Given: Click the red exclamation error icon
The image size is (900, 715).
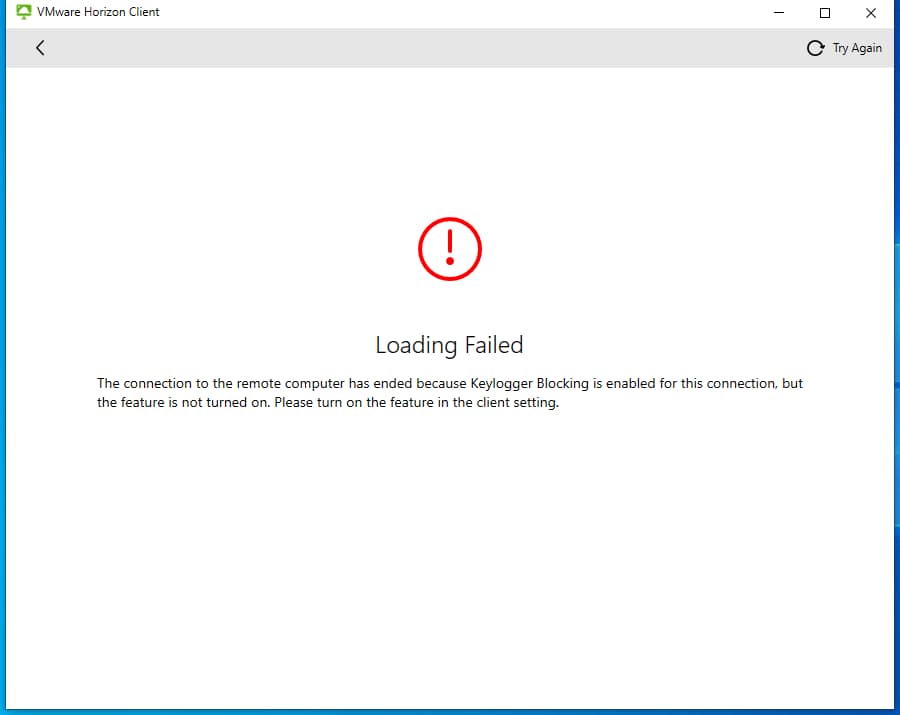Looking at the screenshot, I should click(x=450, y=247).
